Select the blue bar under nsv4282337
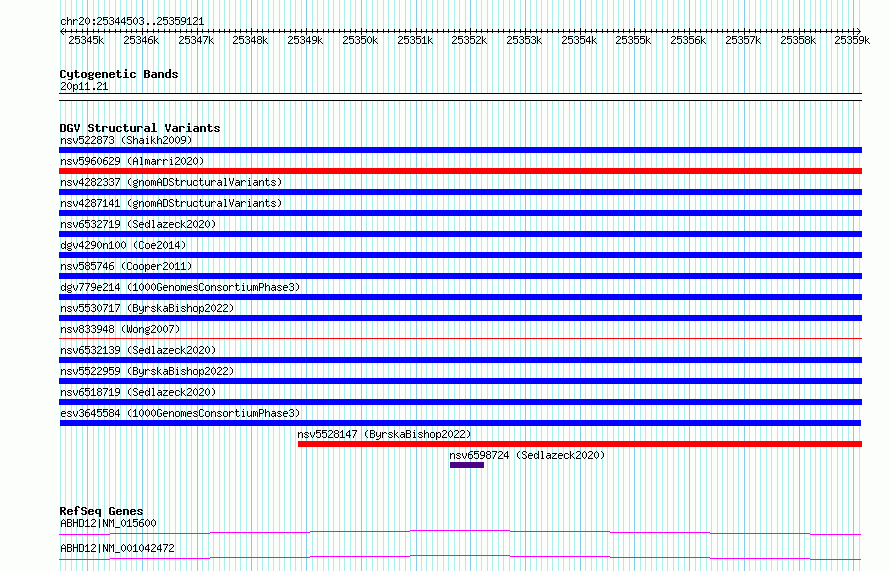 460,192
